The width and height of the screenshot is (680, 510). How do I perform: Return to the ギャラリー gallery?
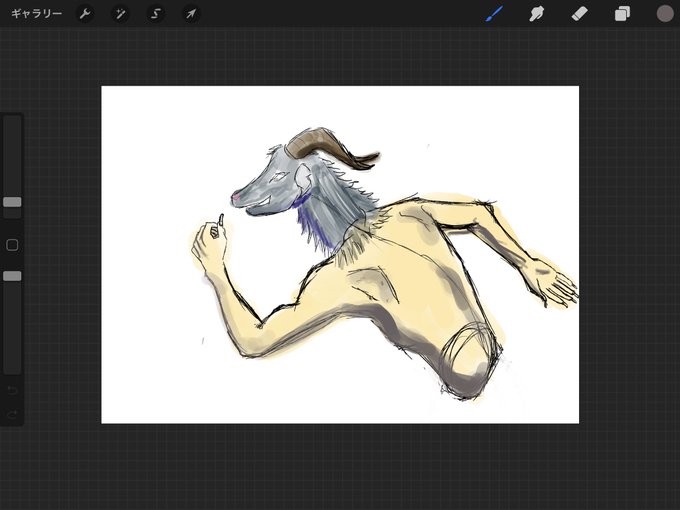pyautogui.click(x=36, y=14)
